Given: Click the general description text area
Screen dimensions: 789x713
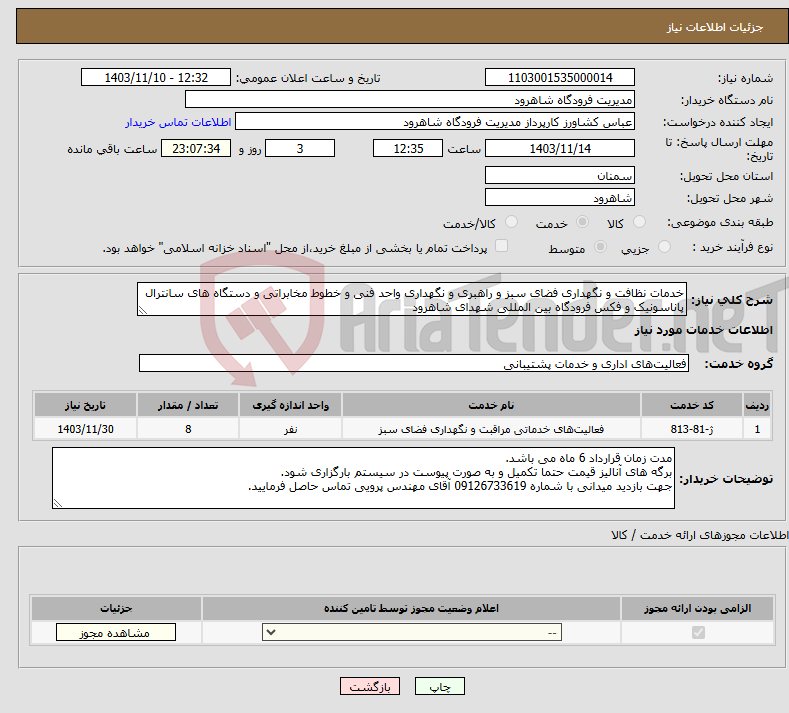Looking at the screenshot, I should click(x=412, y=299).
